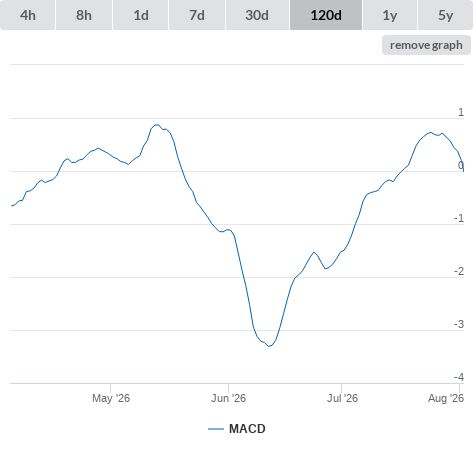Switch to the 8h time range
The image size is (474, 455).
pos(84,15)
